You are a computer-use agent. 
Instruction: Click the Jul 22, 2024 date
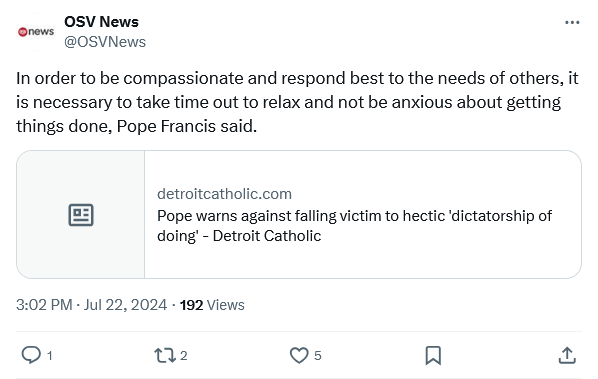(x=125, y=305)
